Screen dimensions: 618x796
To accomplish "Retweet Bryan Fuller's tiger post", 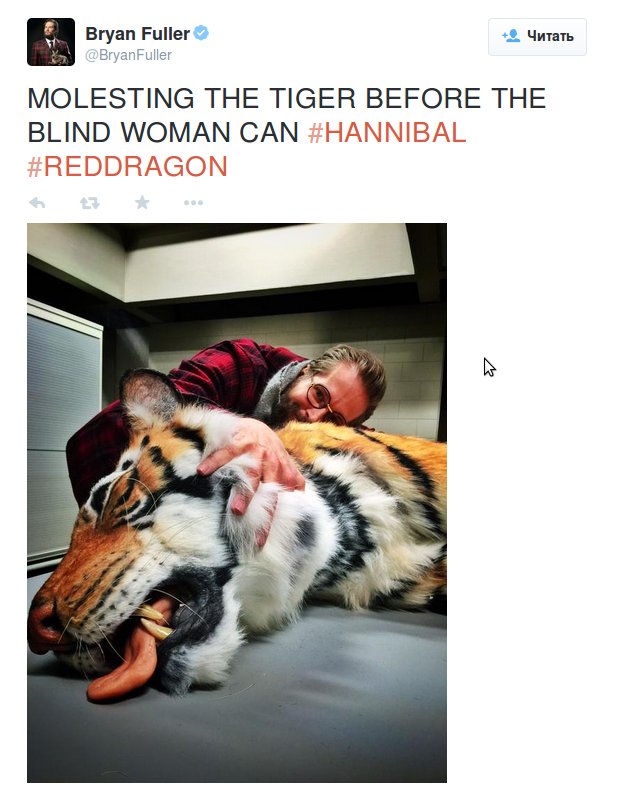I will 90,203.
